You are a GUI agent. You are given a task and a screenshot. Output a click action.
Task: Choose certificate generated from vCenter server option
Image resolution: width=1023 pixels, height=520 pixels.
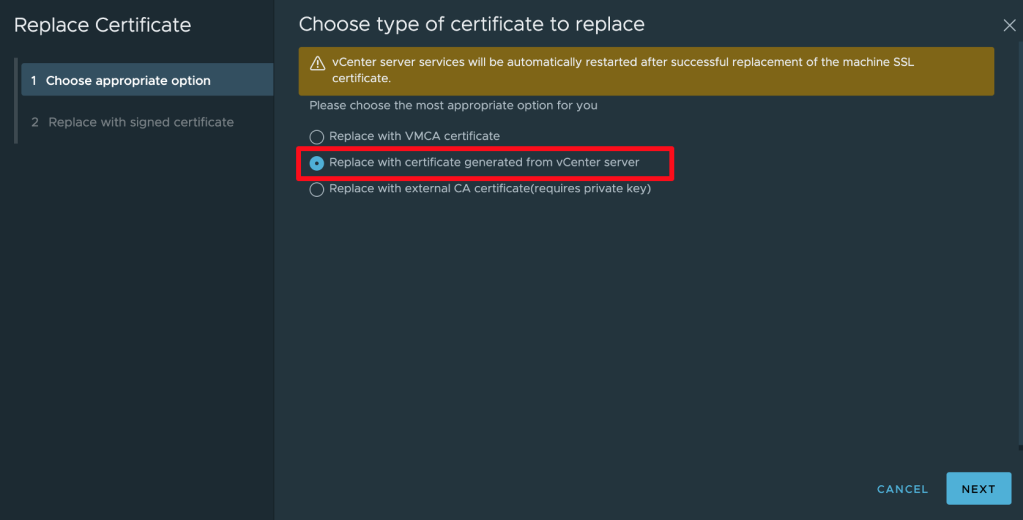tap(317, 163)
